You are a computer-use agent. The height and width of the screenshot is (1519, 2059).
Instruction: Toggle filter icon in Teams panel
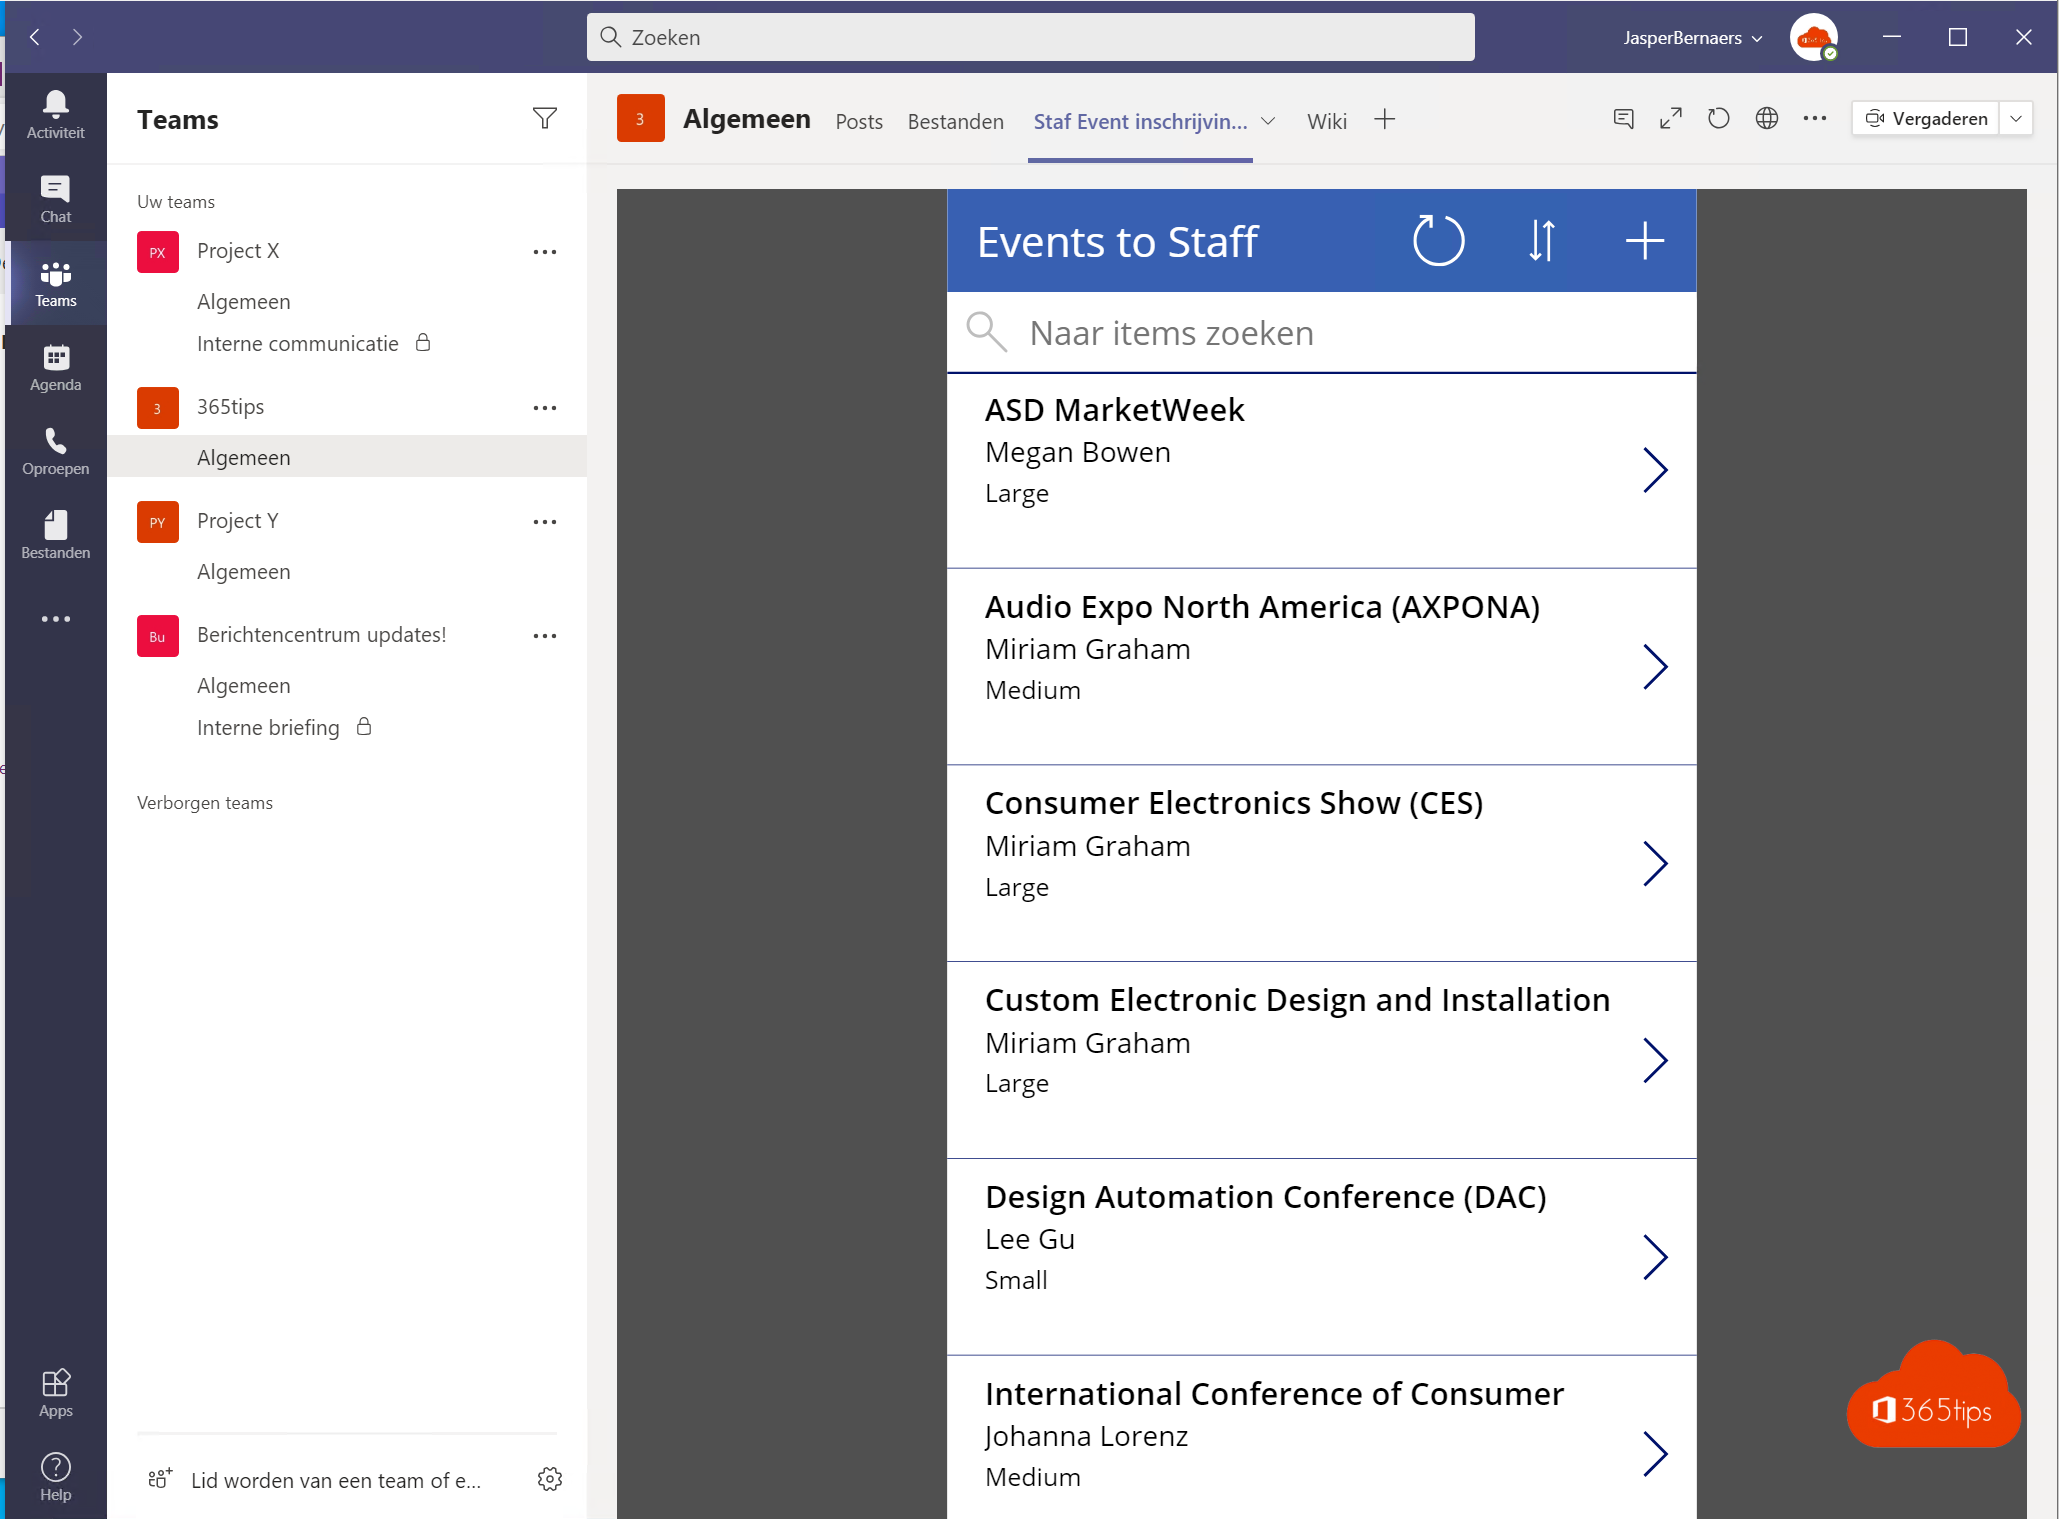pyautogui.click(x=545, y=118)
